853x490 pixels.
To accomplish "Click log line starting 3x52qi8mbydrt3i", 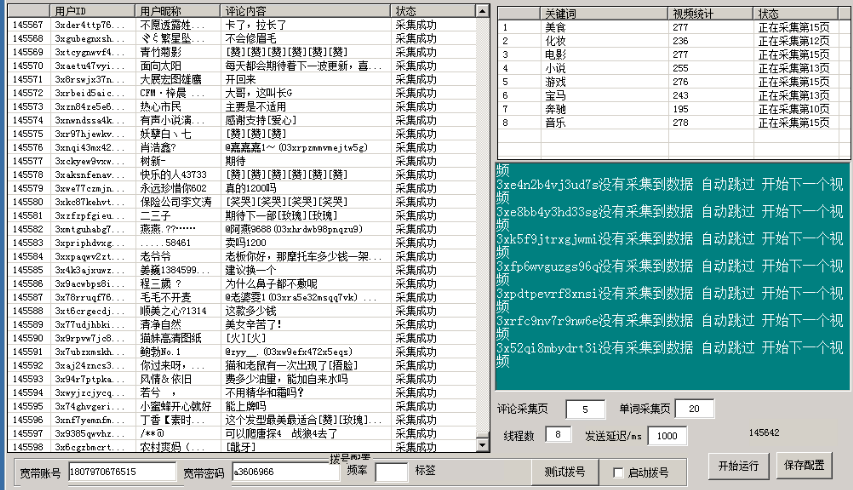I will point(670,348).
